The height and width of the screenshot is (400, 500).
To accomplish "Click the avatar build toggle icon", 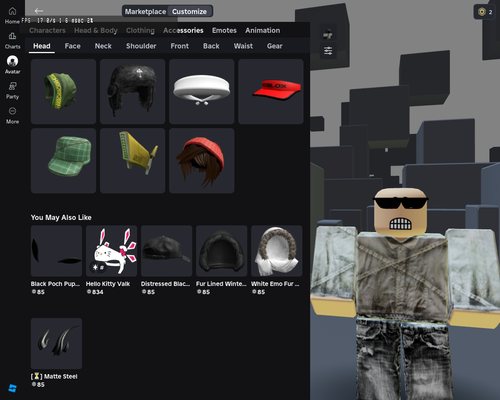I will [x=328, y=34].
